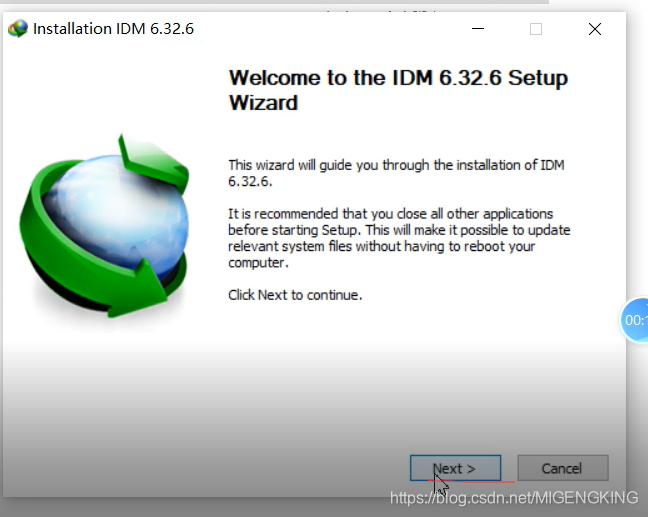
Task: Click the 'Click Next to continue.' text
Action: point(295,295)
